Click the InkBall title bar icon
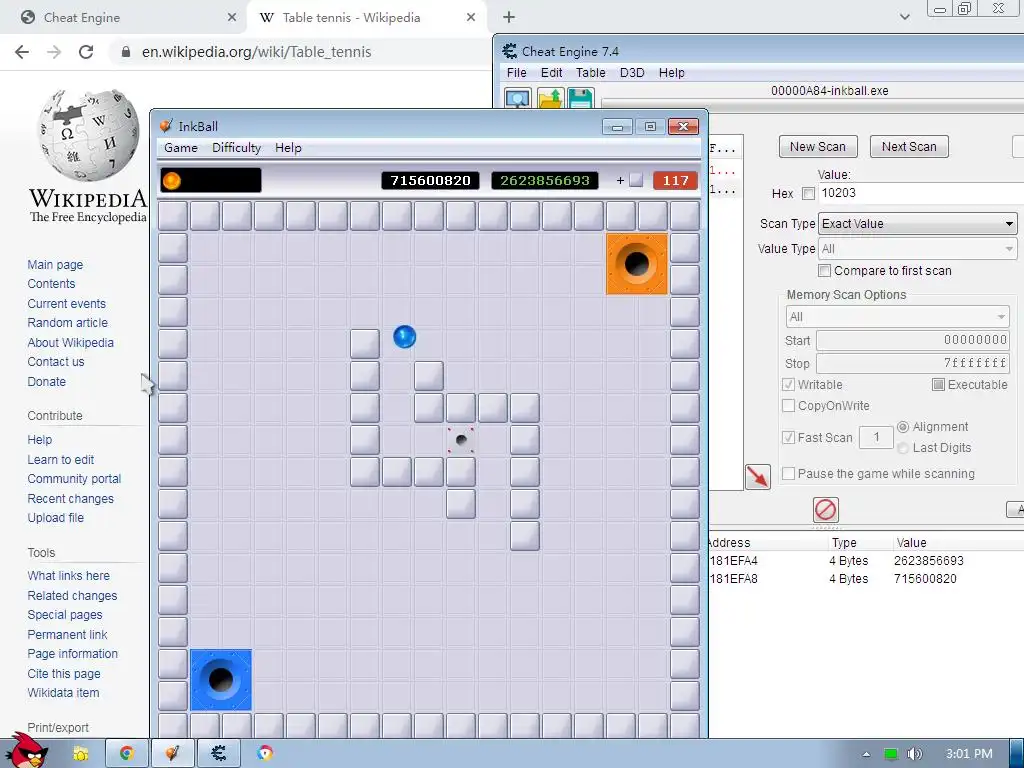Viewport: 1024px width, 768px height. 167,125
